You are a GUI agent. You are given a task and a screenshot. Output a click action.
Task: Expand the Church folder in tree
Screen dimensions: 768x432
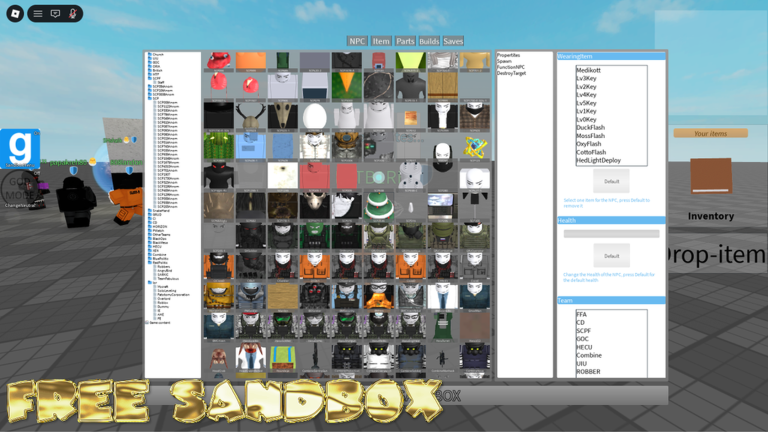pos(156,54)
